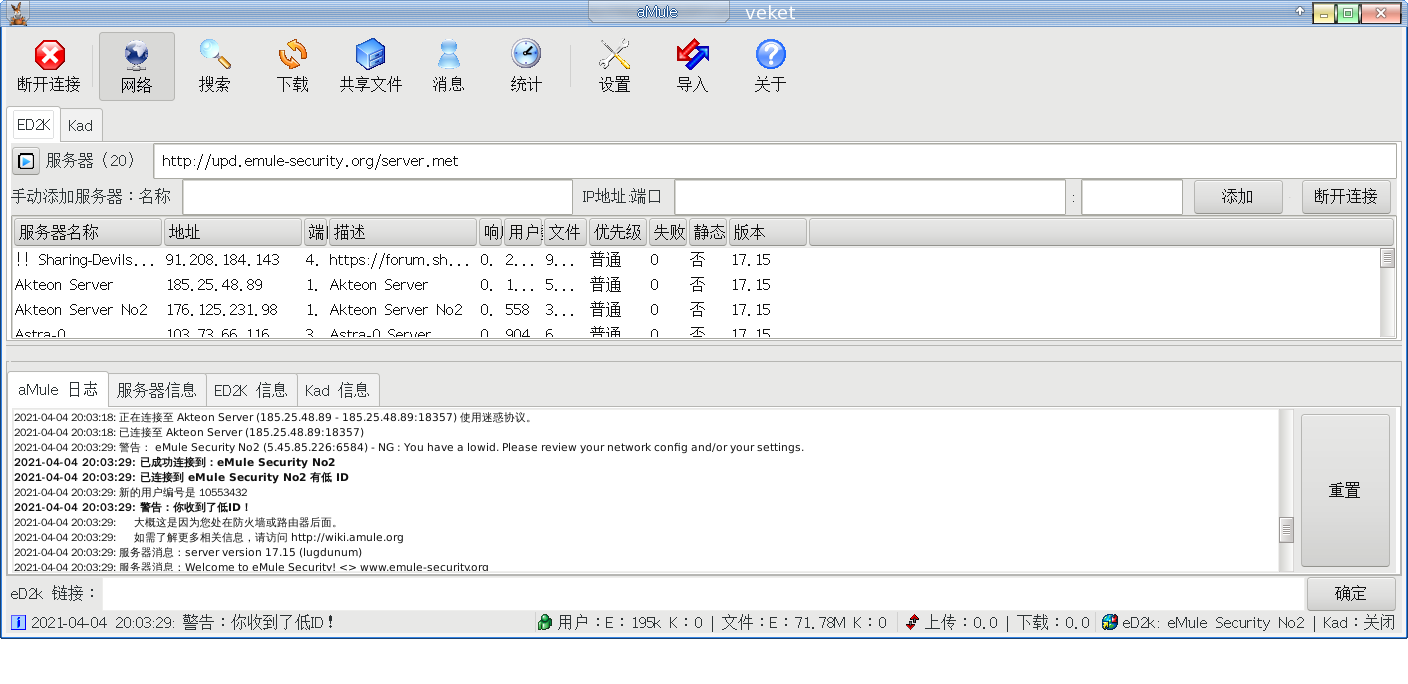The height and width of the screenshot is (684, 1408).
Task: Click the 服务器 (20) label
Action: tap(91, 161)
